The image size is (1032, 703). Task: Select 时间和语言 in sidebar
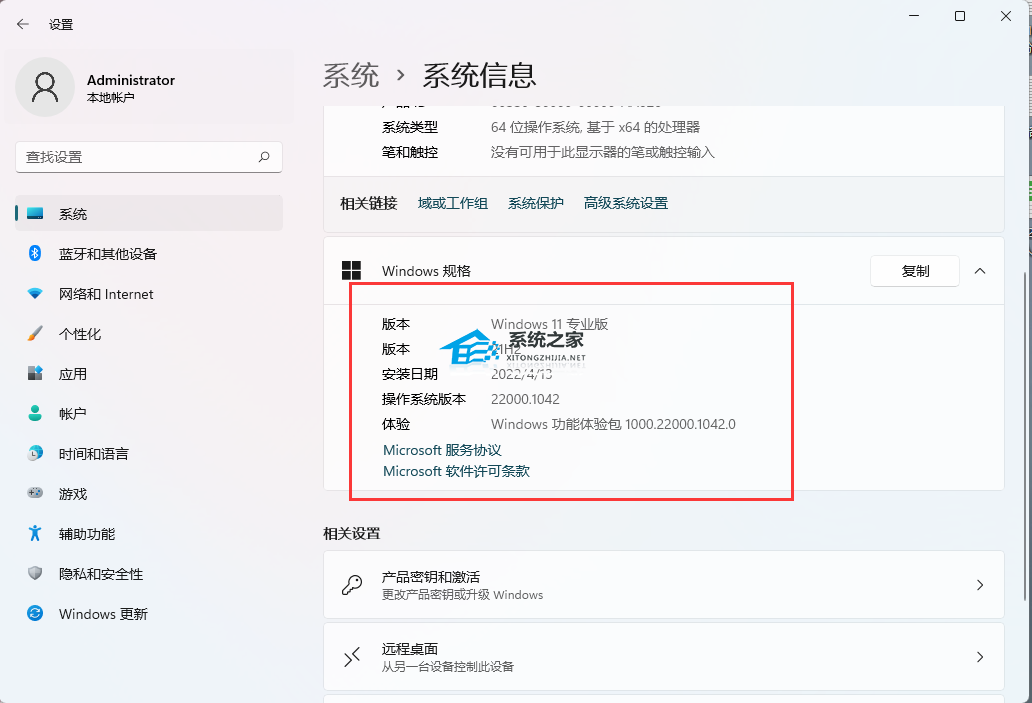(x=93, y=454)
